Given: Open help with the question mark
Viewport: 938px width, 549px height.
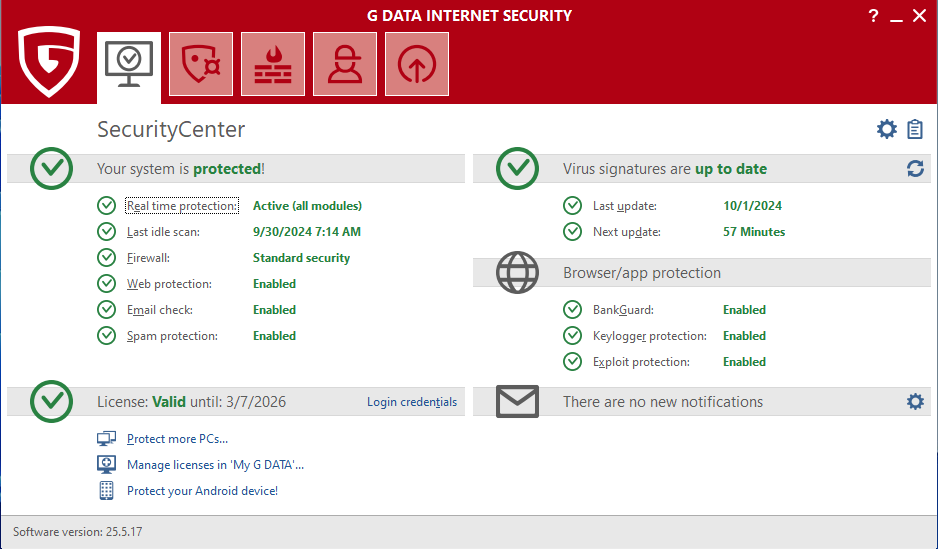Looking at the screenshot, I should pos(872,16).
